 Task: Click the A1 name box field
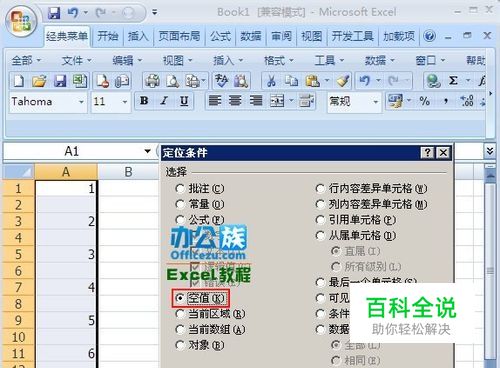tap(72, 151)
